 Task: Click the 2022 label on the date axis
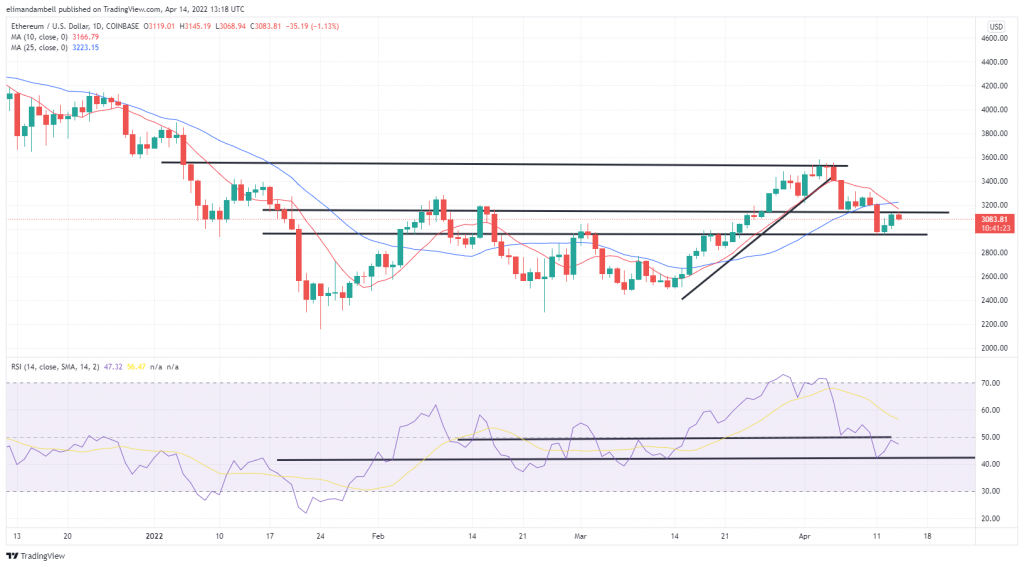(154, 536)
